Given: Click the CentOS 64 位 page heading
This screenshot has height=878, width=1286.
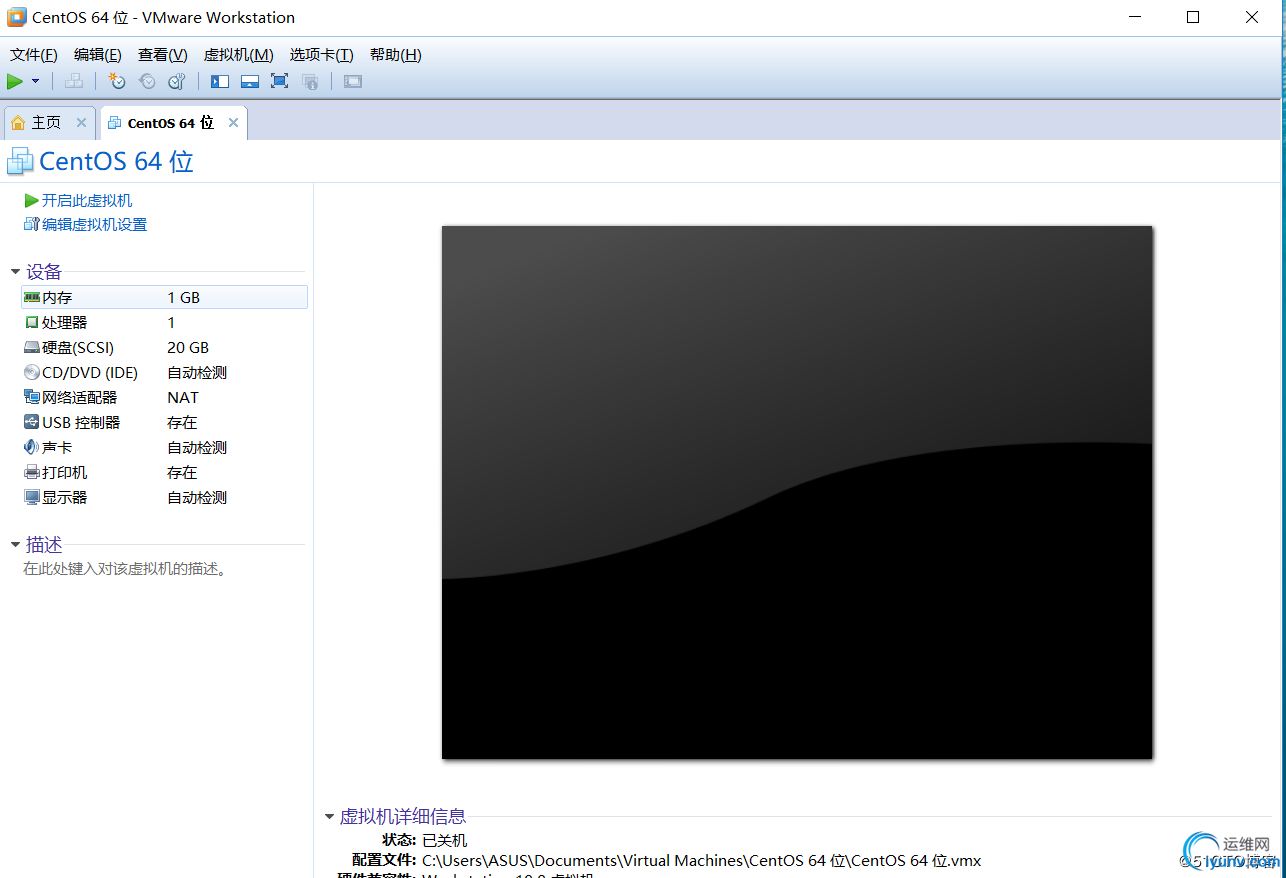Looking at the screenshot, I should coord(116,161).
